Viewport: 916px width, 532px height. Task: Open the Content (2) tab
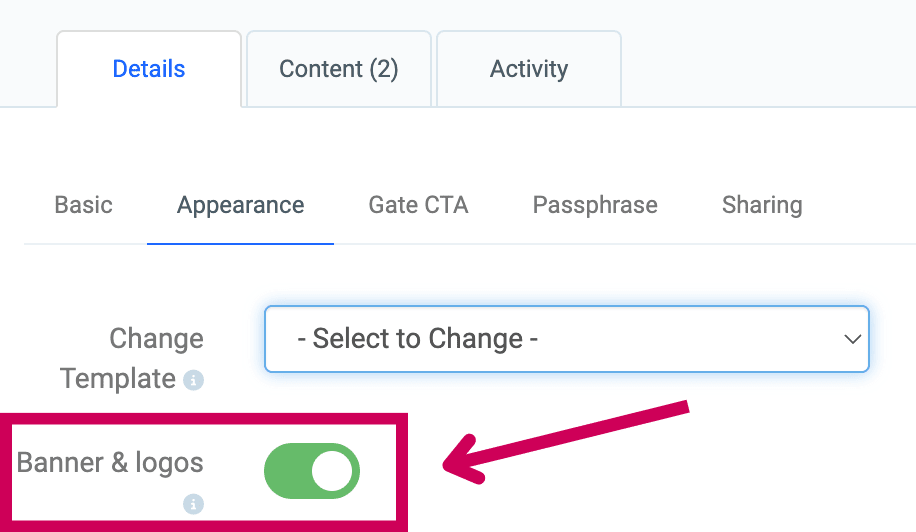pyautogui.click(x=339, y=69)
